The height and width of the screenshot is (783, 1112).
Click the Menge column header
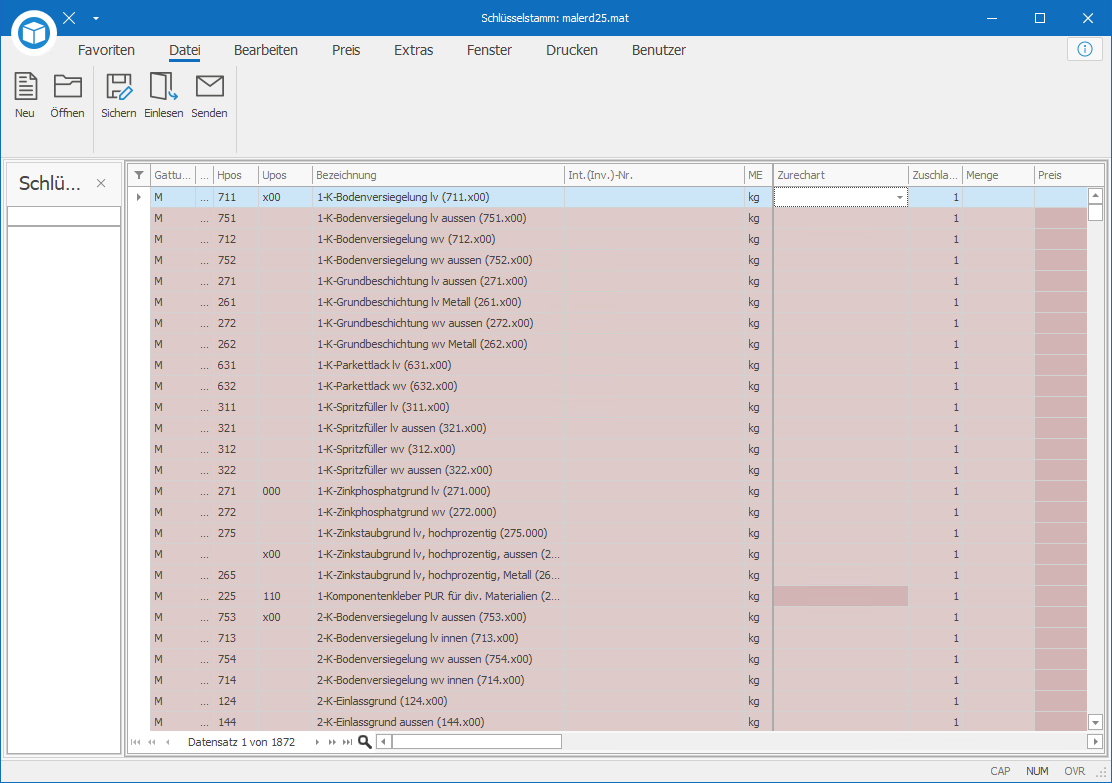point(998,175)
